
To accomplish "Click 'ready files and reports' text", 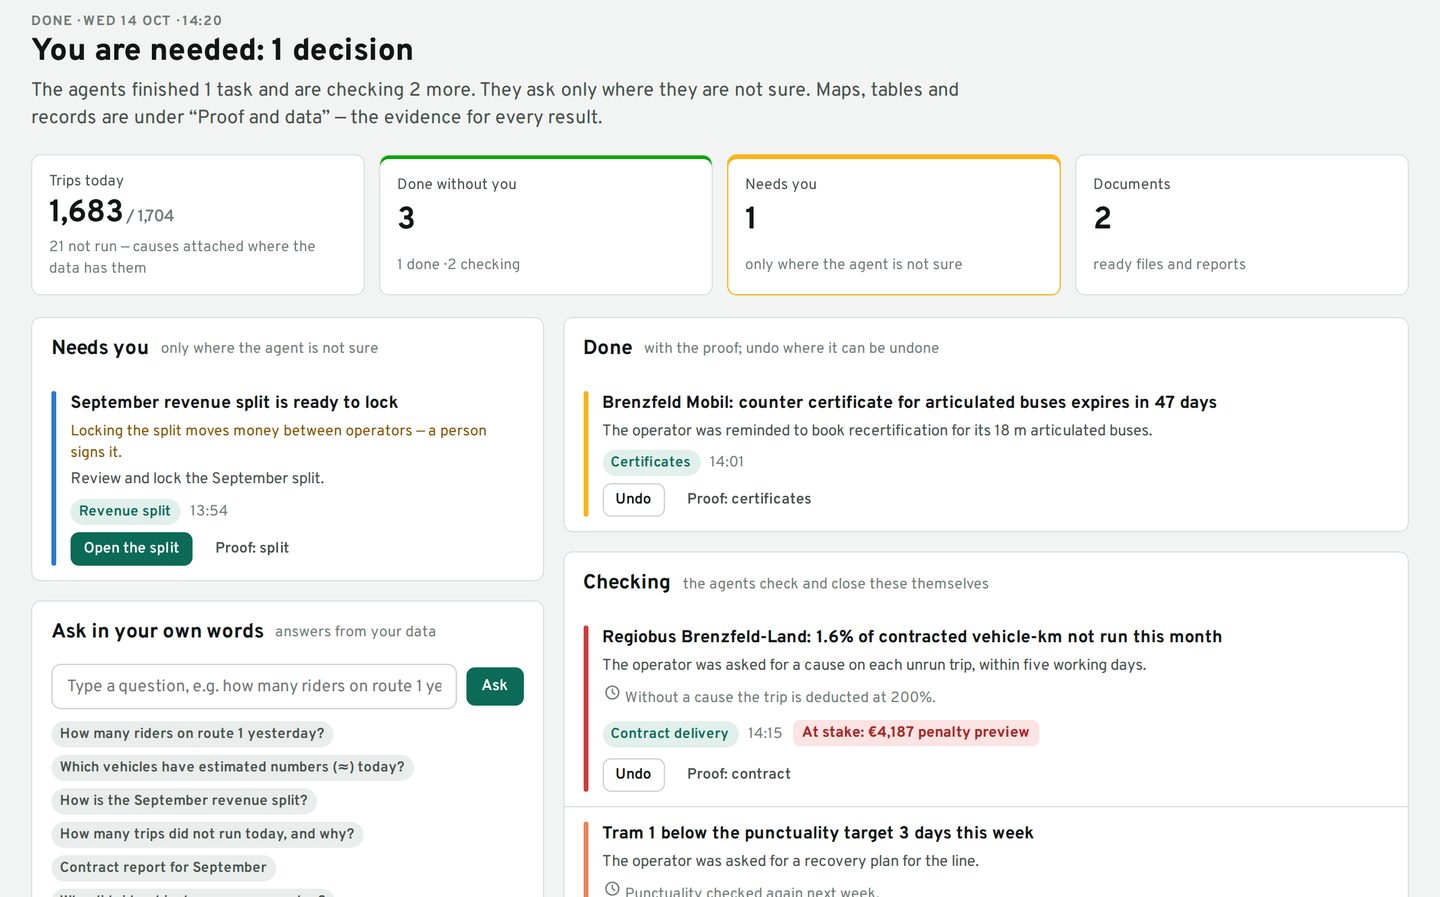I will [1169, 265].
